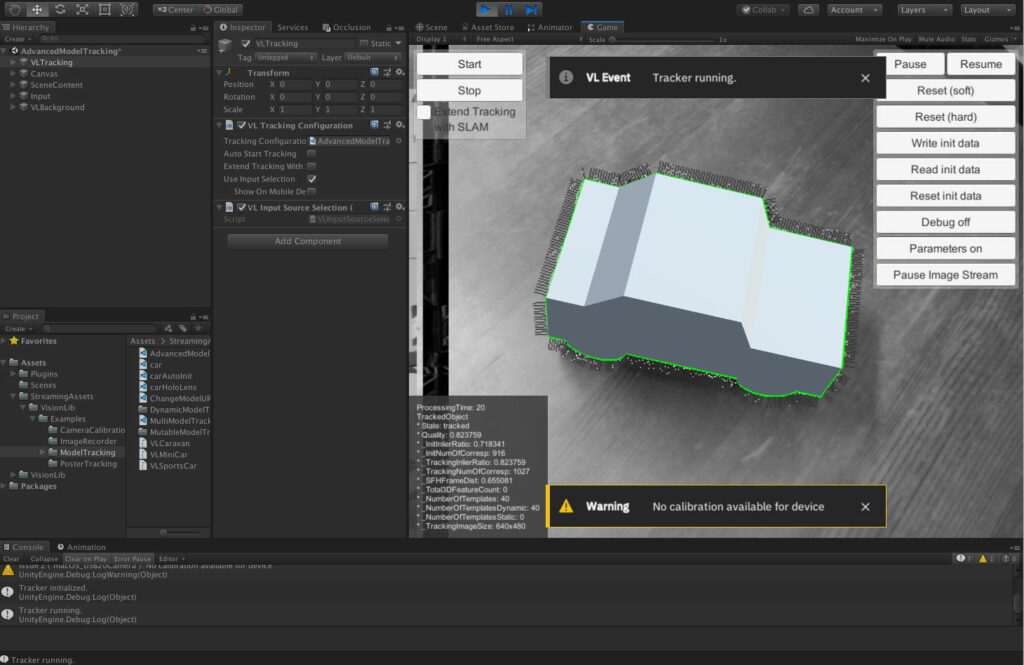Viewport: 1024px width, 665px height.
Task: Switch to the Services tab
Action: (293, 27)
